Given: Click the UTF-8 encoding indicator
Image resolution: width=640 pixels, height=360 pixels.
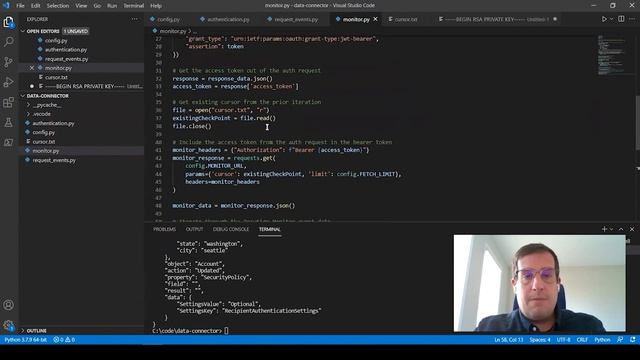Looking at the screenshot, I should pos(563,340).
